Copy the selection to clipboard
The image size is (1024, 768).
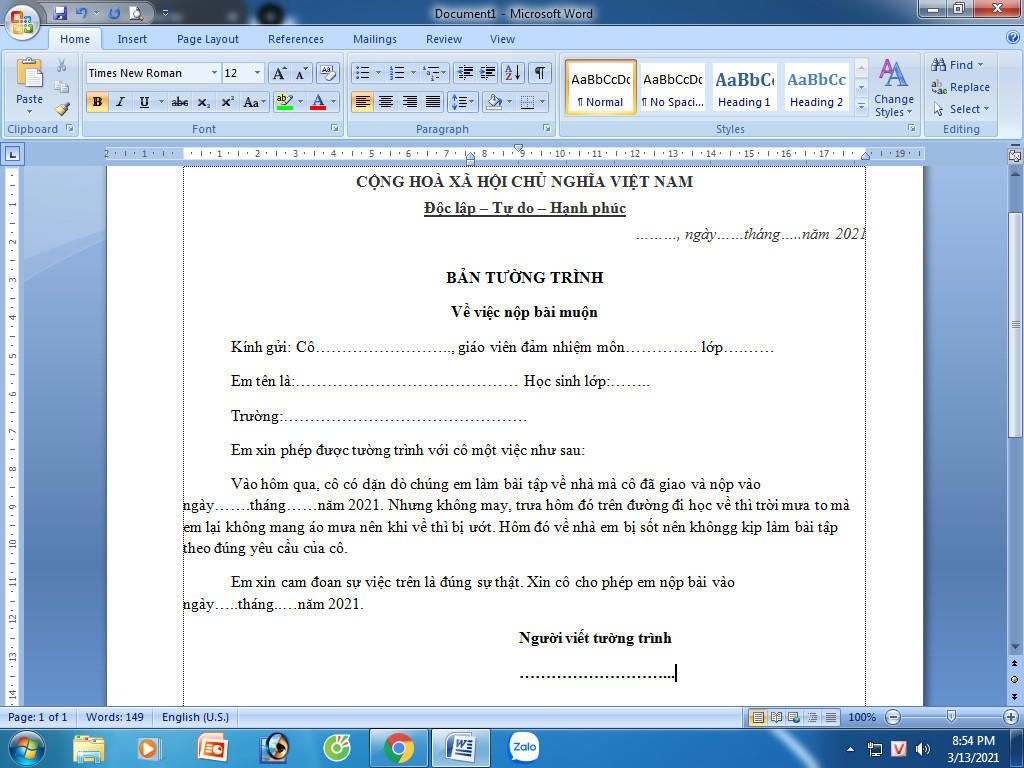click(x=61, y=87)
